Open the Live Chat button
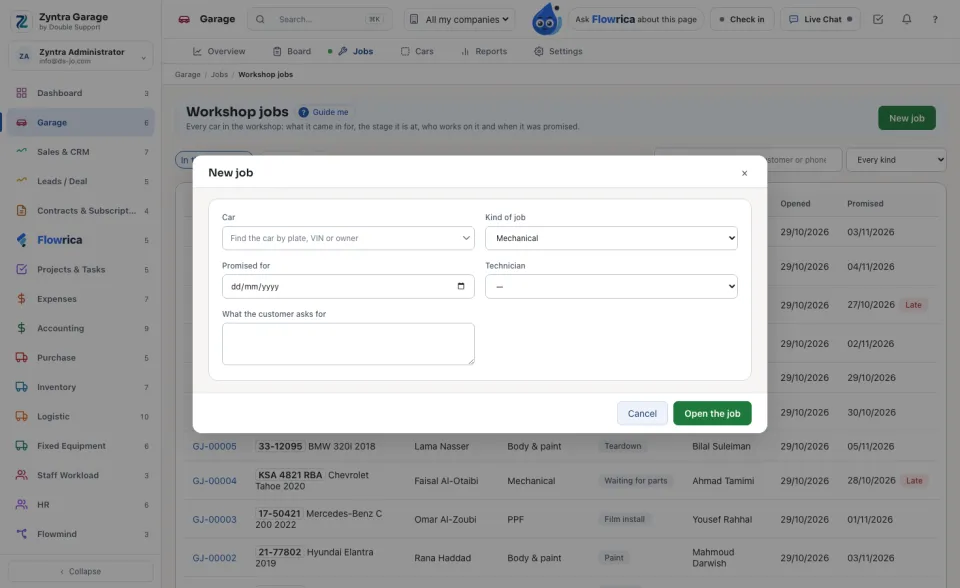This screenshot has height=588, width=960. click(820, 19)
